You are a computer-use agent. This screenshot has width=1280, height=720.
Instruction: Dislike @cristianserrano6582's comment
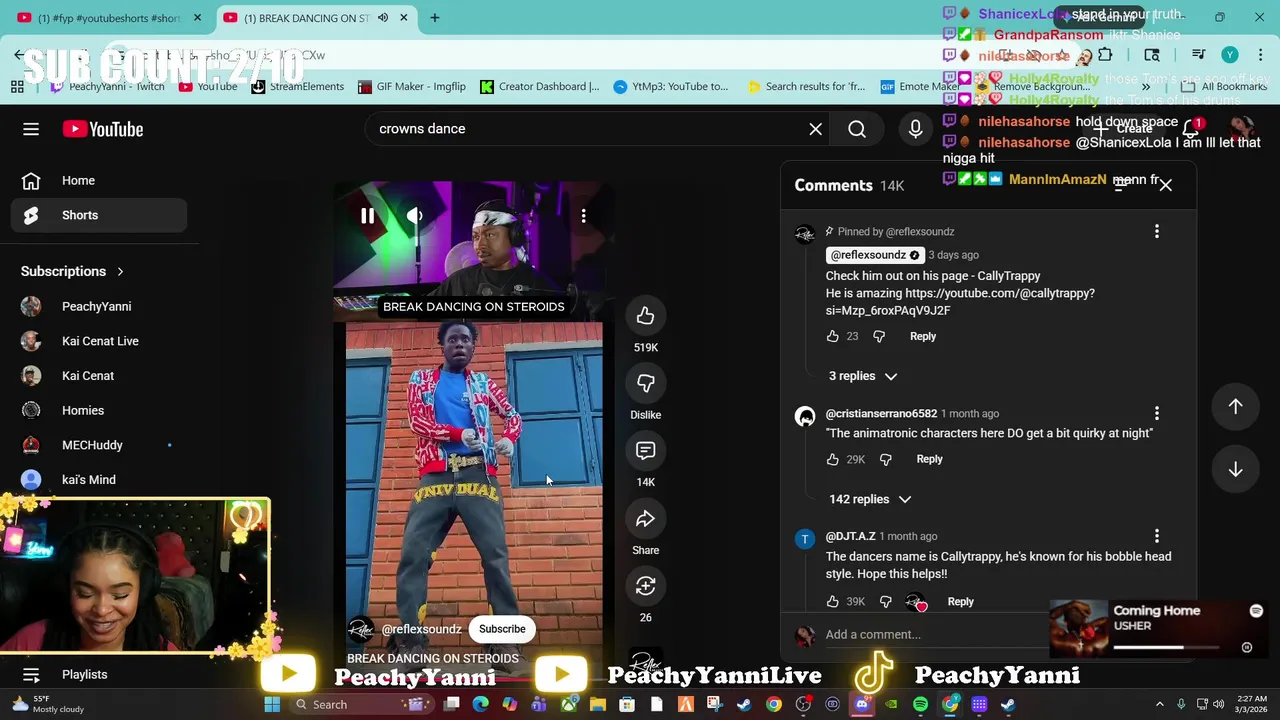click(x=885, y=460)
